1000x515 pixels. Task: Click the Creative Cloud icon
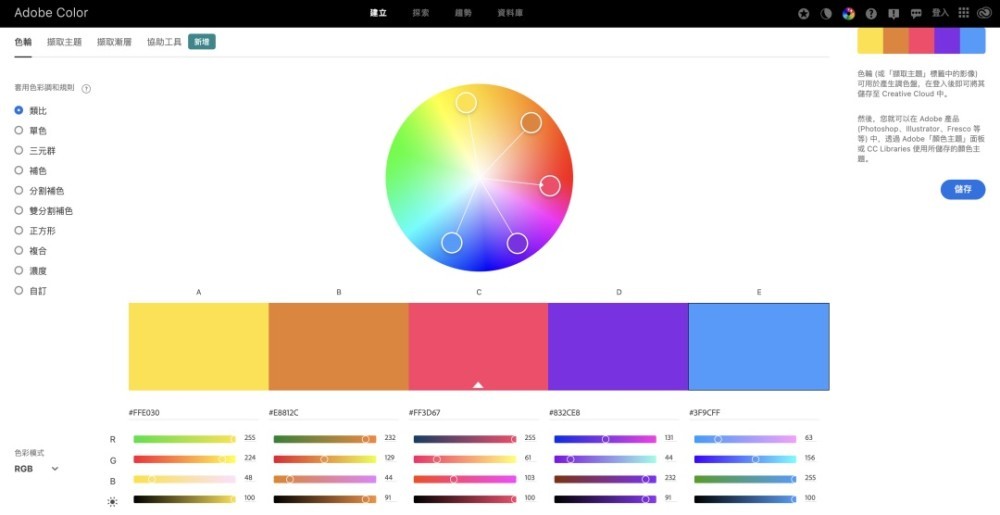985,13
